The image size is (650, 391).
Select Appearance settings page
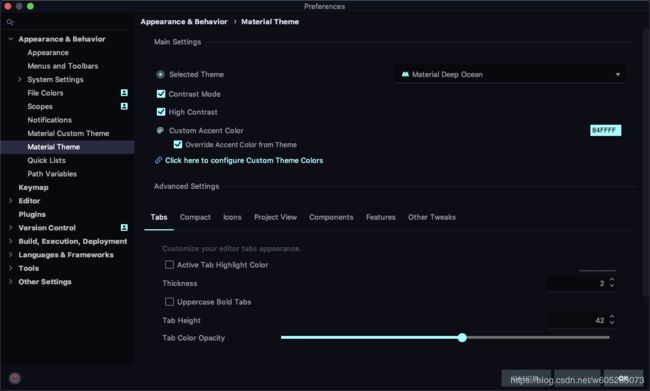(48, 53)
